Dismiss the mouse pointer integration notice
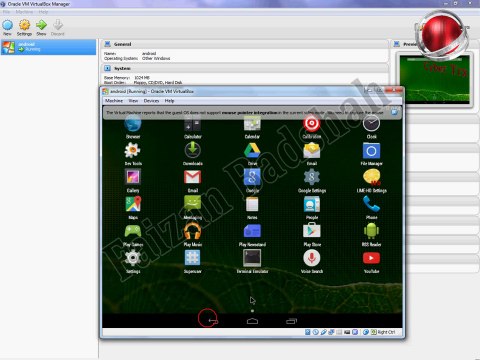Image resolution: width=480 pixels, height=360 pixels. point(394,112)
